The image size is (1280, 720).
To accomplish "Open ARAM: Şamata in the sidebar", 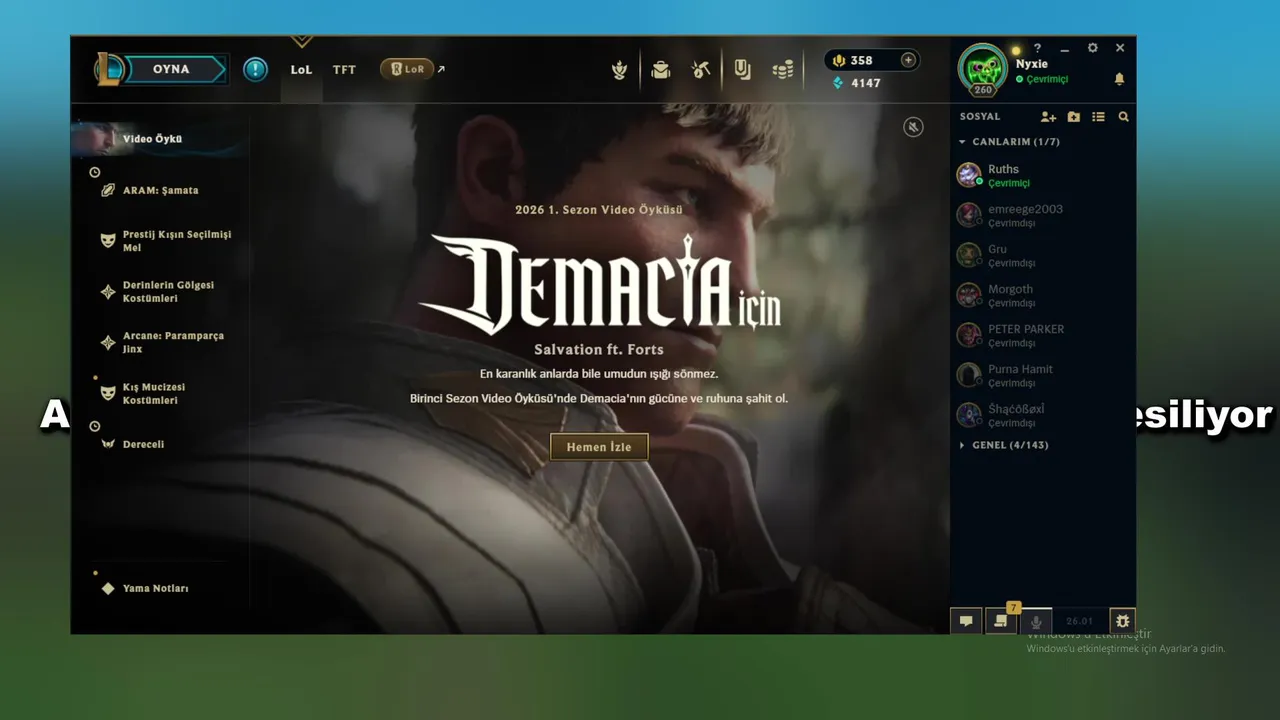I will click(x=160, y=190).
